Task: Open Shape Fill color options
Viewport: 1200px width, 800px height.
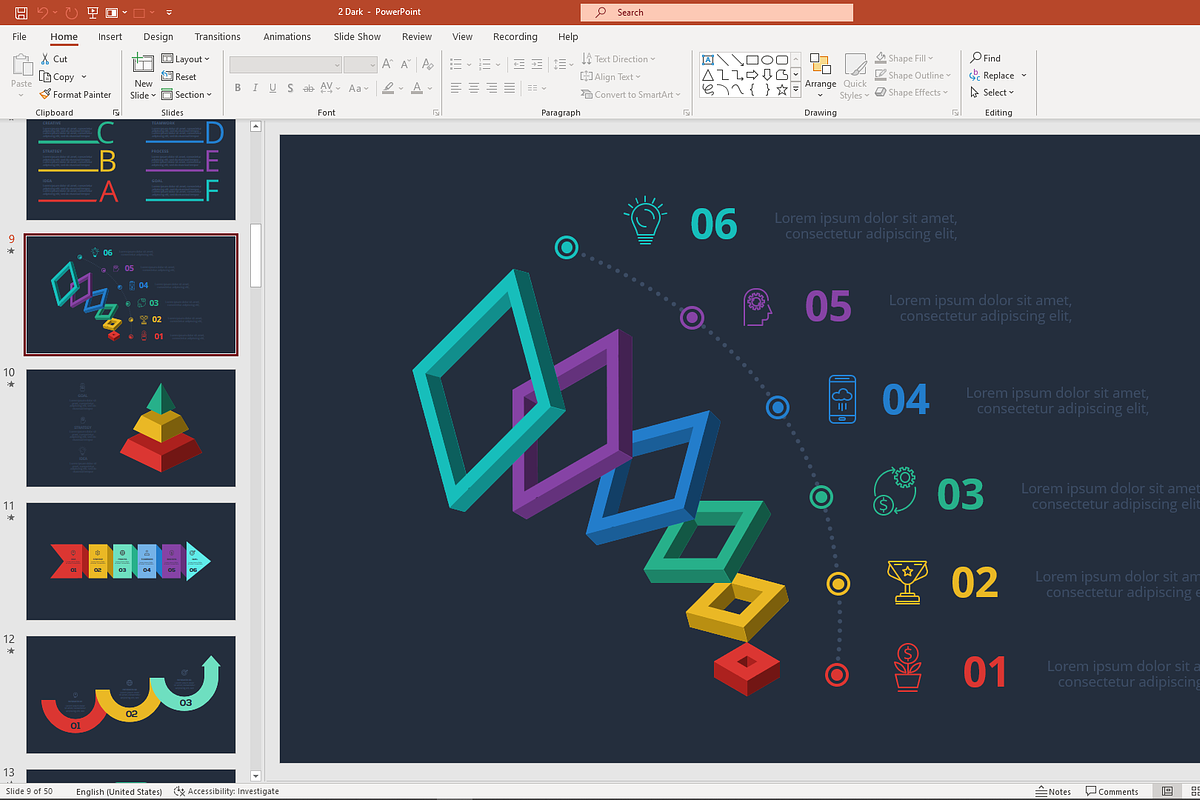Action: pos(905,59)
